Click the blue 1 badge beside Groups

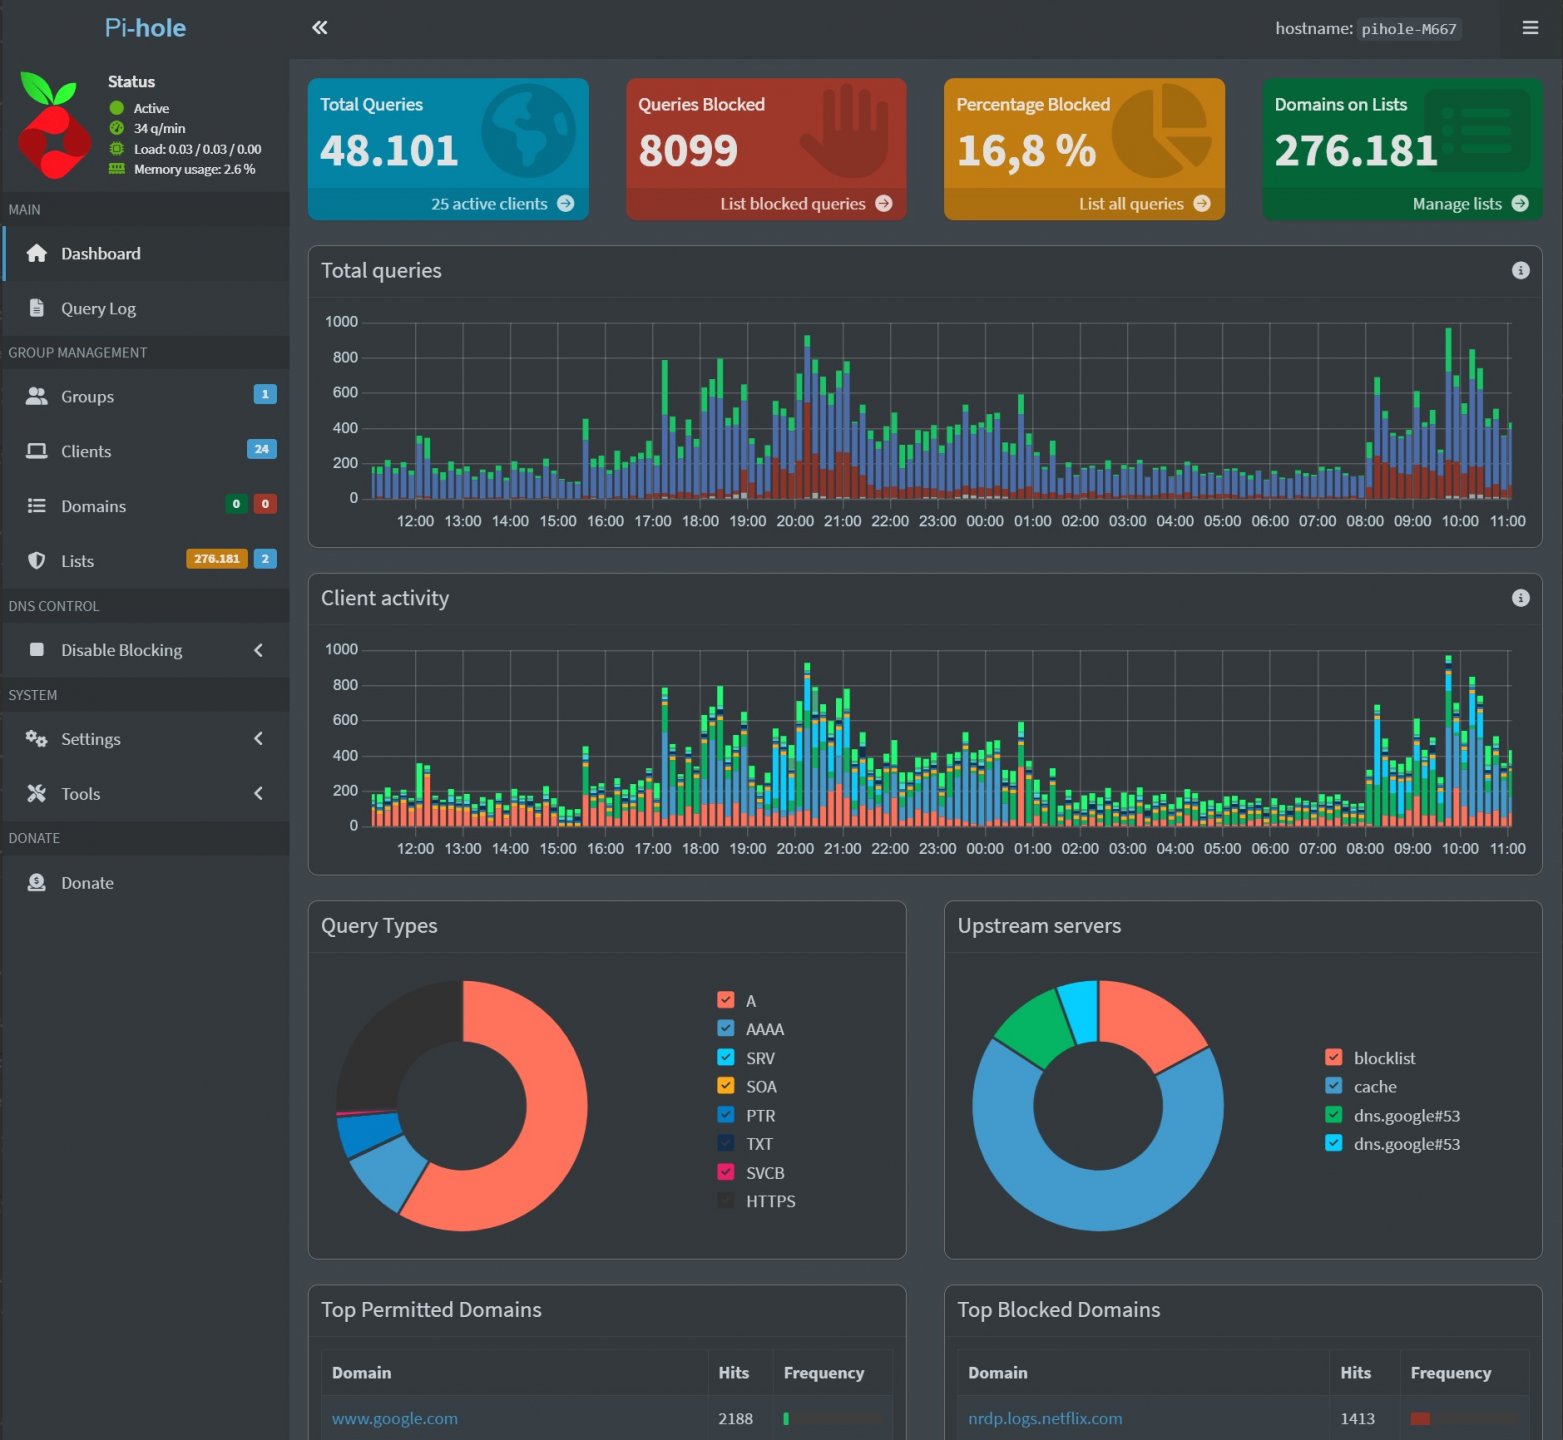(x=265, y=395)
